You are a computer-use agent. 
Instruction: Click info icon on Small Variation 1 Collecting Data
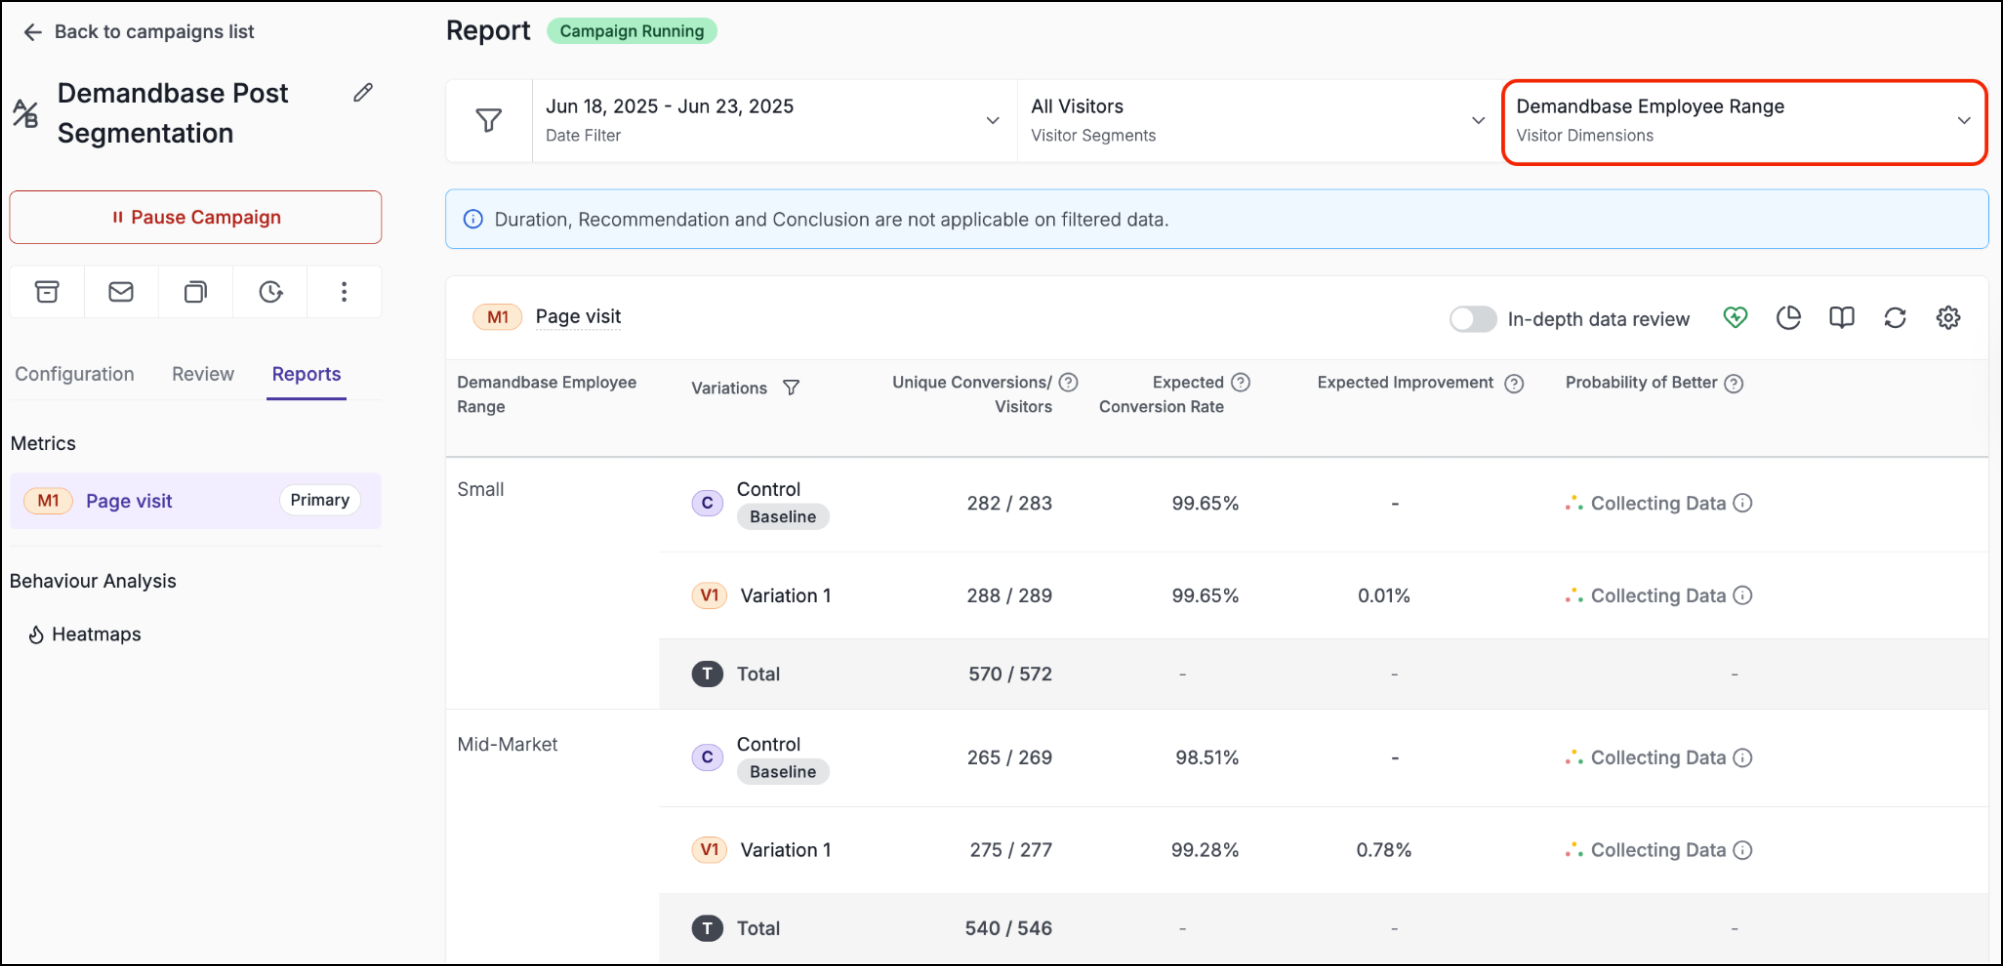[1743, 595]
